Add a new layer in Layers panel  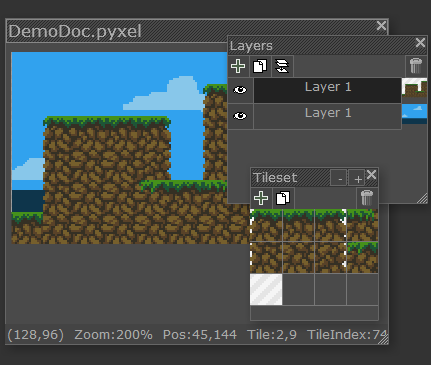238,66
